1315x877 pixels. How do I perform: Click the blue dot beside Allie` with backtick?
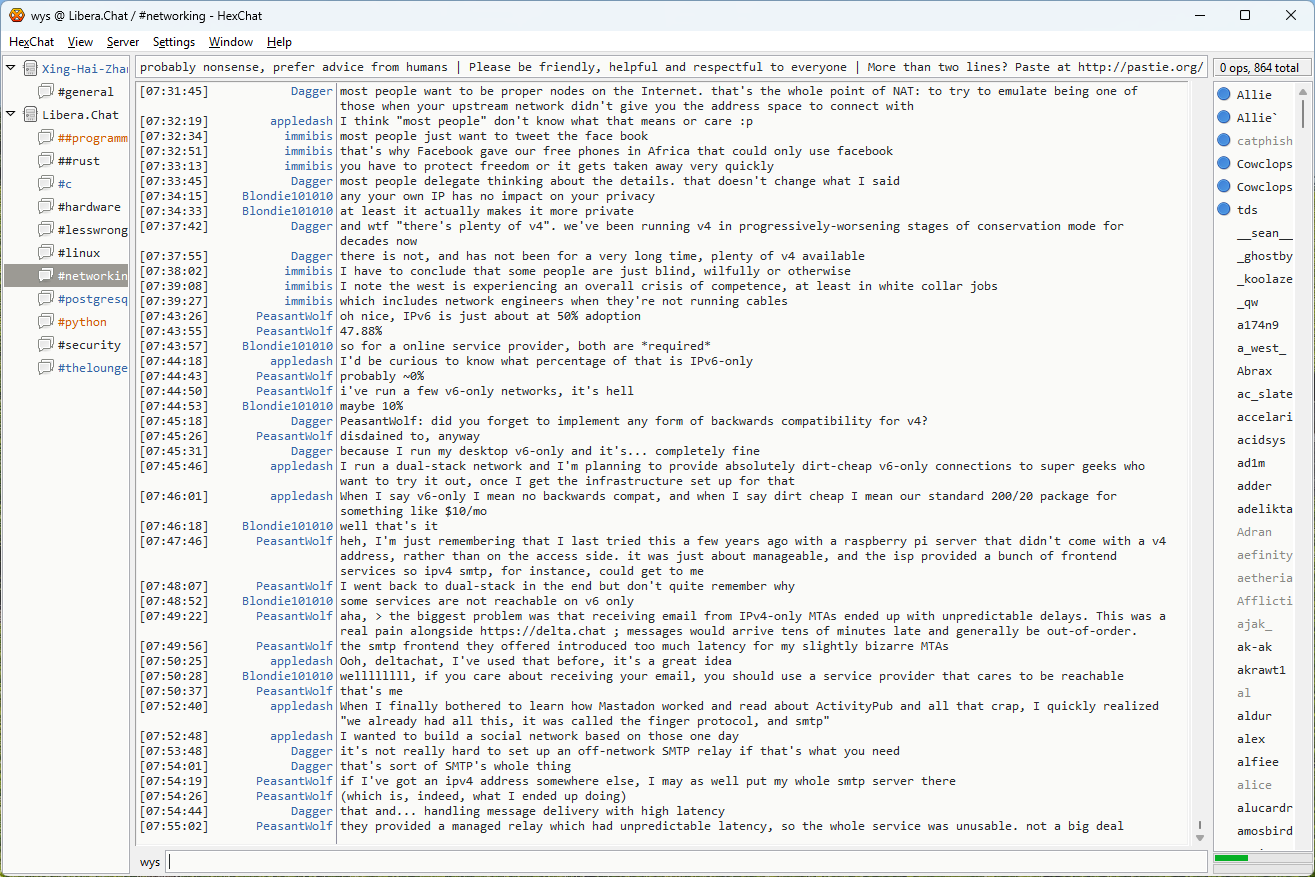tap(1224, 117)
